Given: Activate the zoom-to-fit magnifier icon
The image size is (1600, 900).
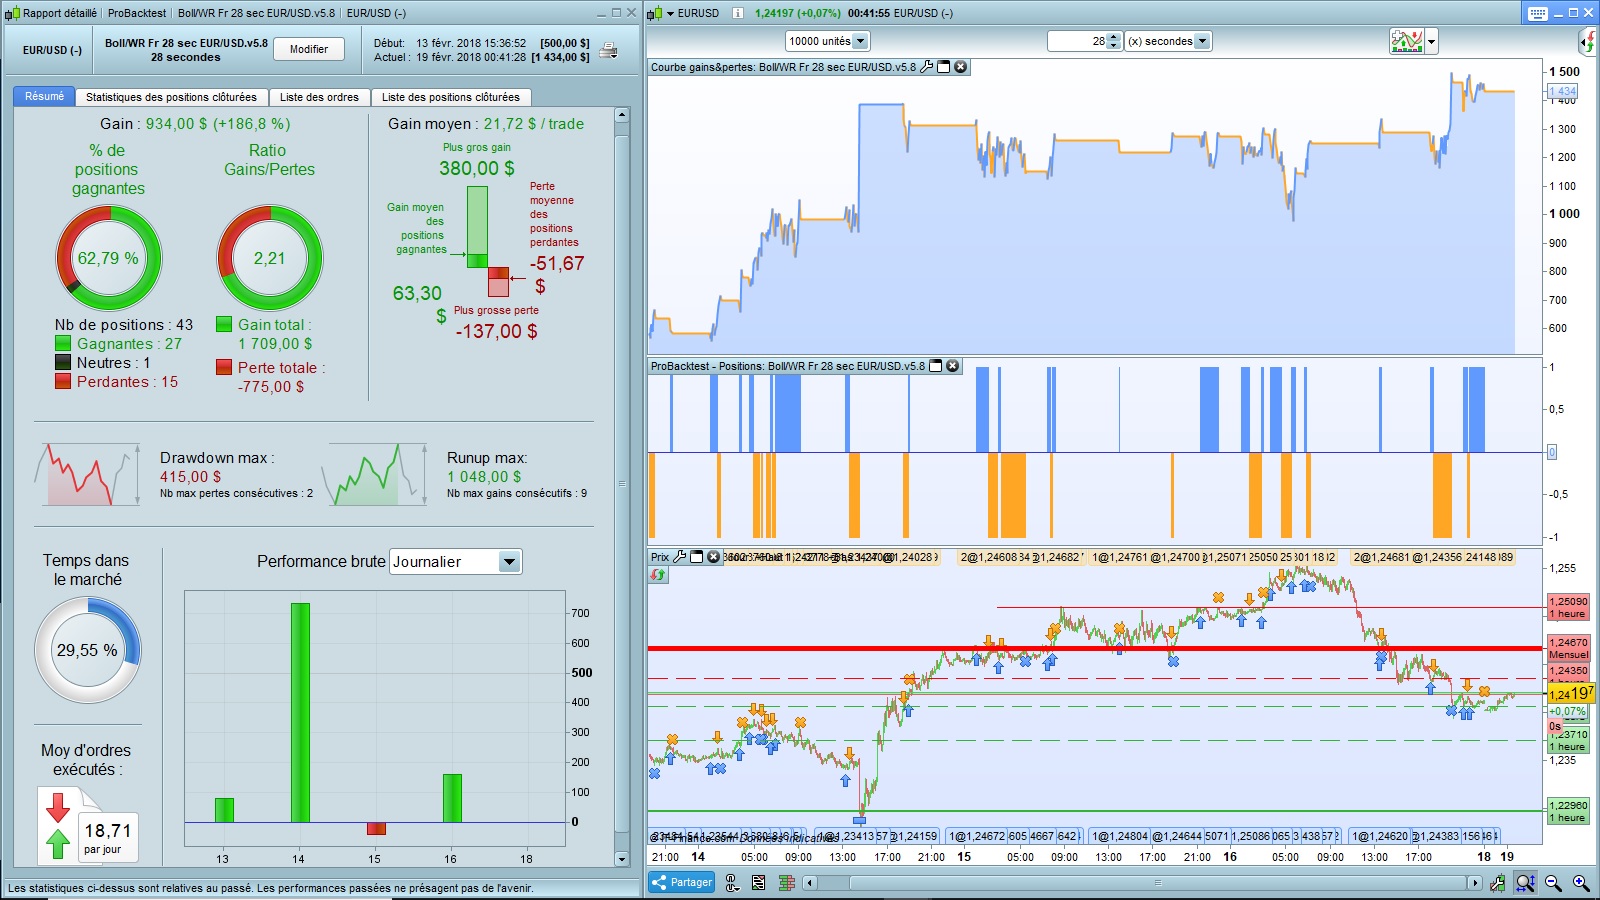Looking at the screenshot, I should [x=1525, y=882].
